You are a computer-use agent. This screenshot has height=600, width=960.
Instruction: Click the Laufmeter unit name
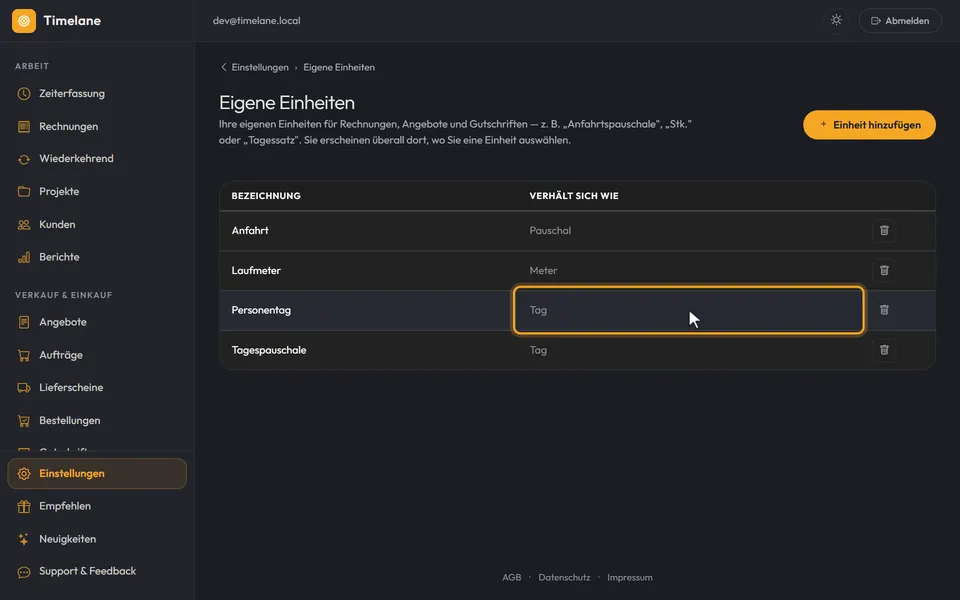[256, 271]
